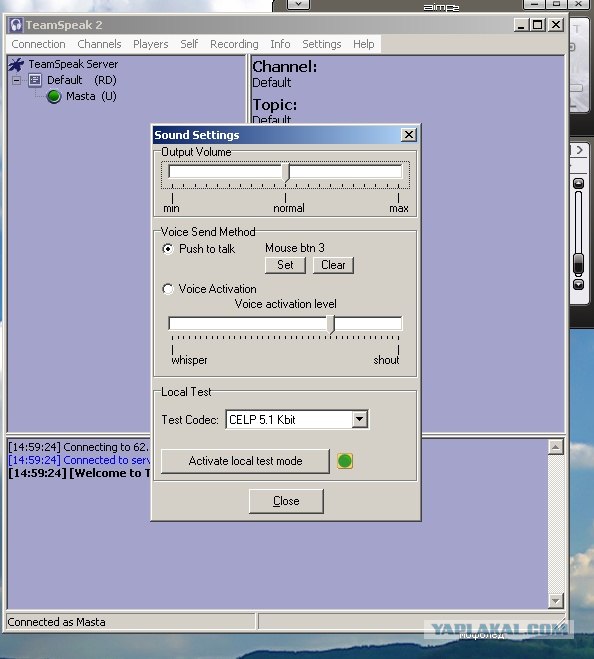This screenshot has width=594, height=659.
Task: Click the 'shout' label under activation slider
Action: pyautogui.click(x=386, y=360)
